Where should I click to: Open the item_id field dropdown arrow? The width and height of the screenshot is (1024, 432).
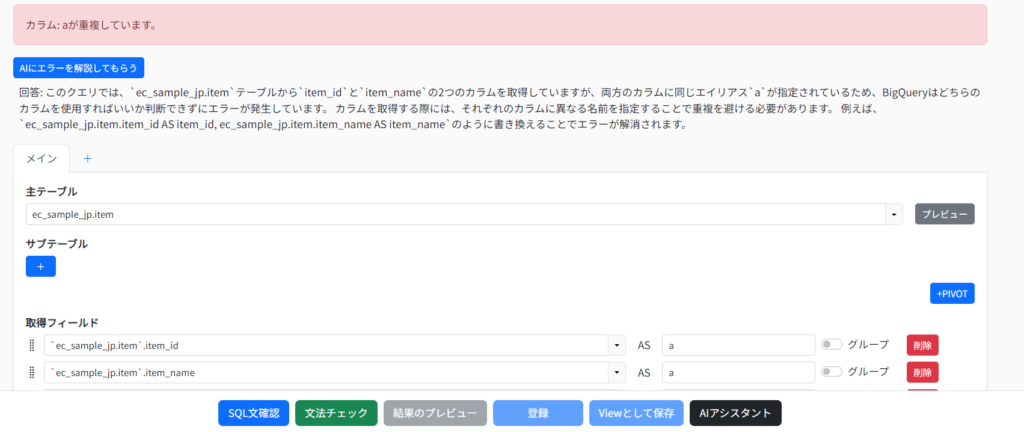[616, 345]
